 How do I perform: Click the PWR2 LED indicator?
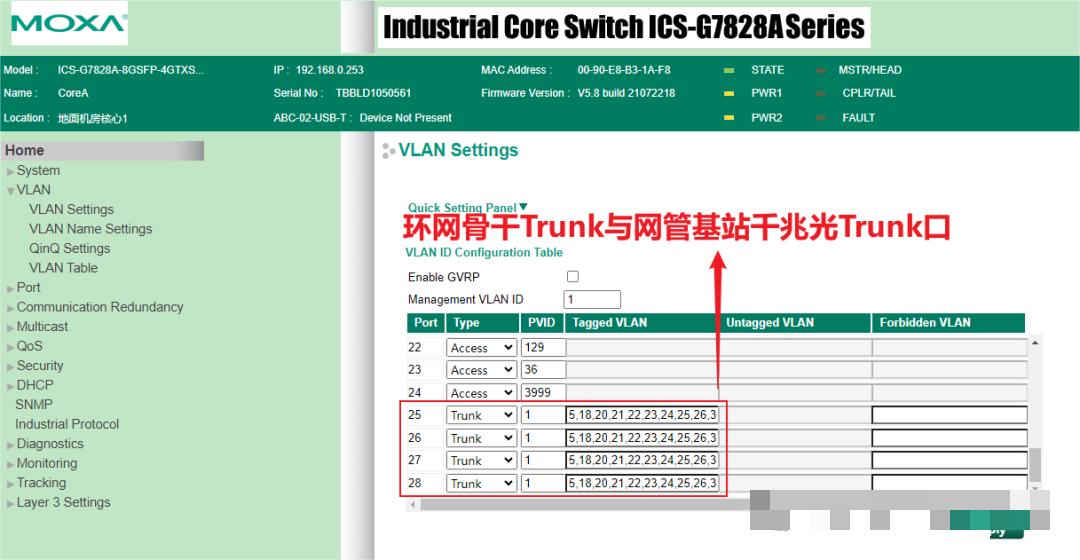pos(729,118)
